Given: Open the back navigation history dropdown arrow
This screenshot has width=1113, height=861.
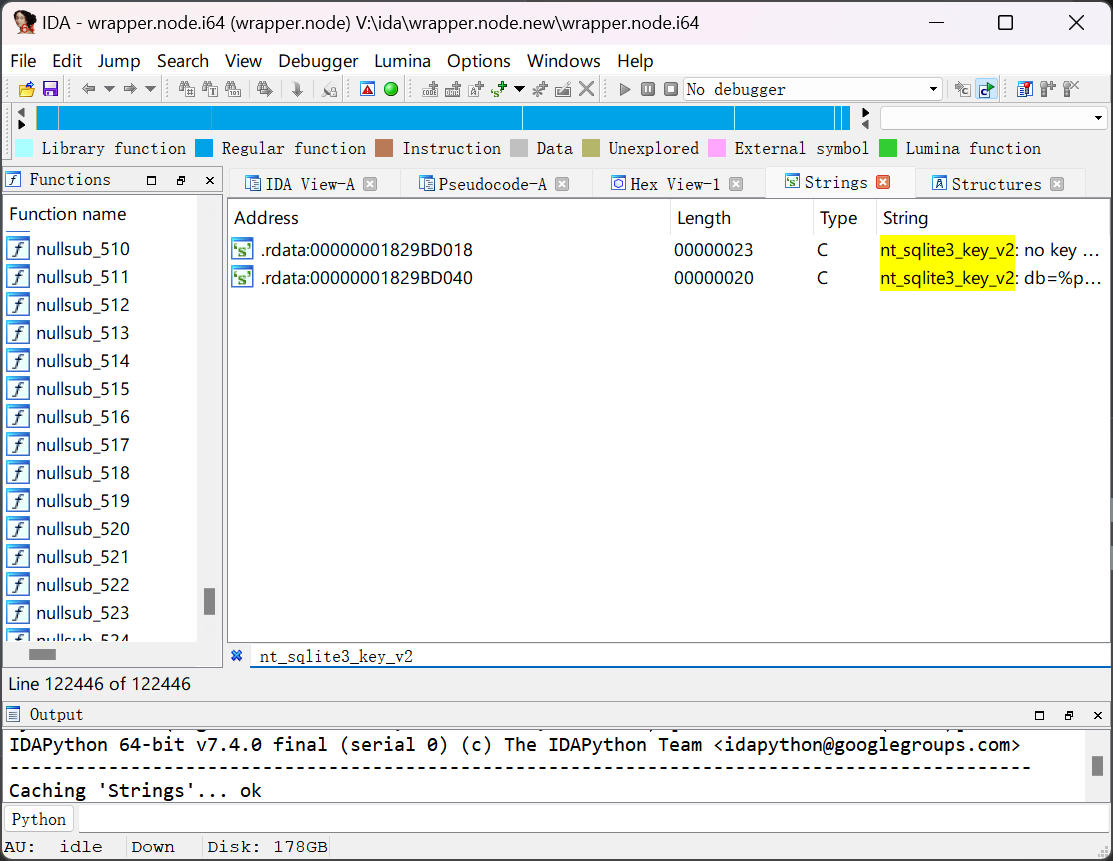Looking at the screenshot, I should (110, 89).
